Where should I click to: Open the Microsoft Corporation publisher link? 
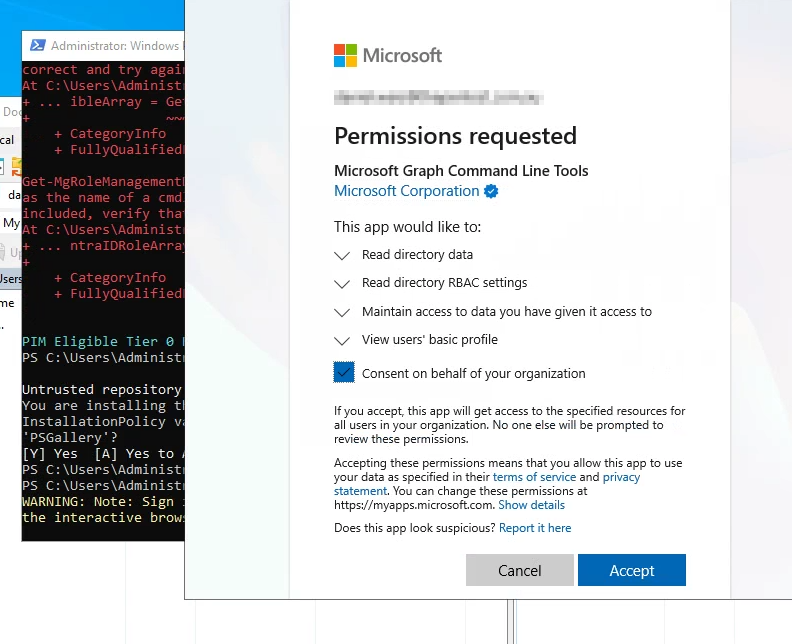point(407,191)
